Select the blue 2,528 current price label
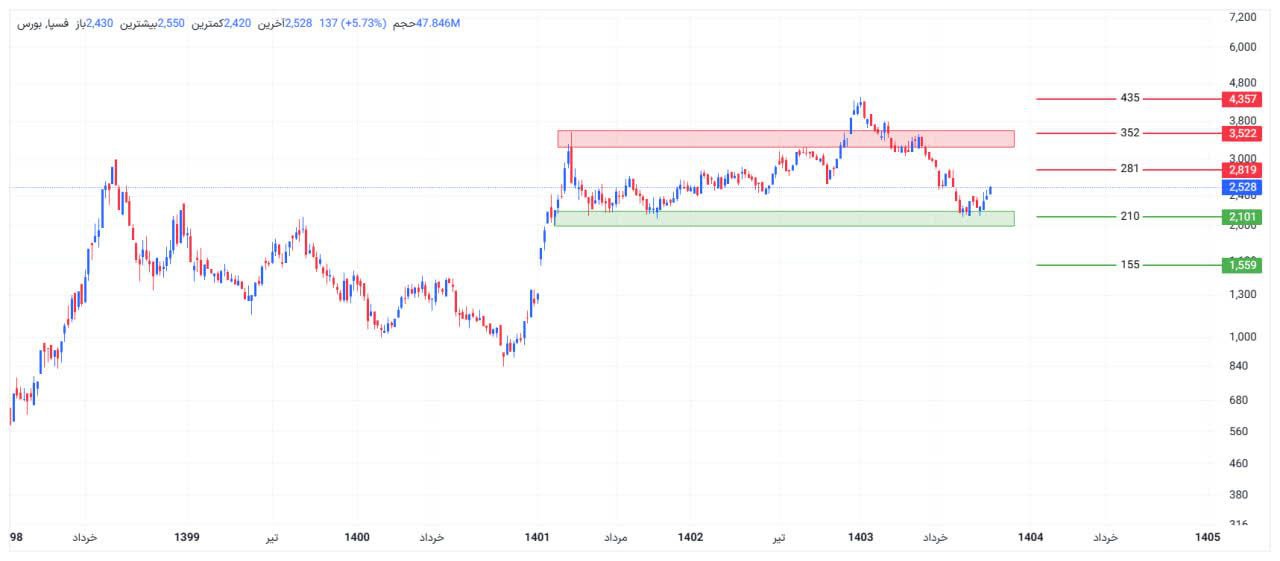Viewport: 1280px width, 561px height. click(1241, 187)
